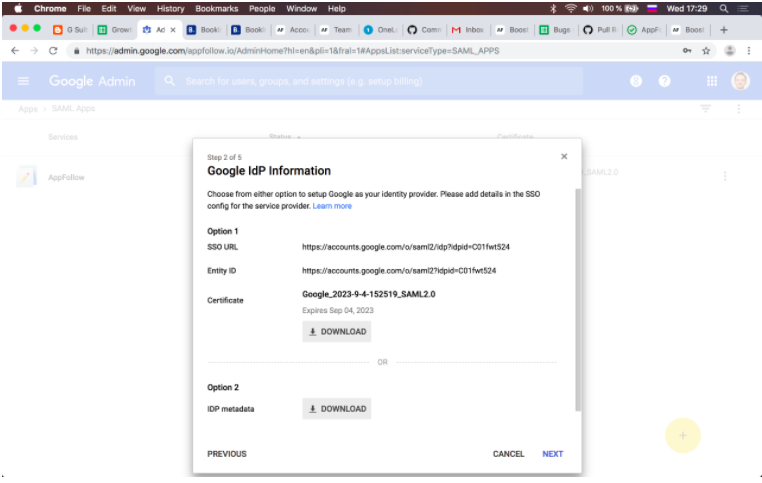Open the Learn more link
Viewport: 762px width, 483px height.
[332, 206]
